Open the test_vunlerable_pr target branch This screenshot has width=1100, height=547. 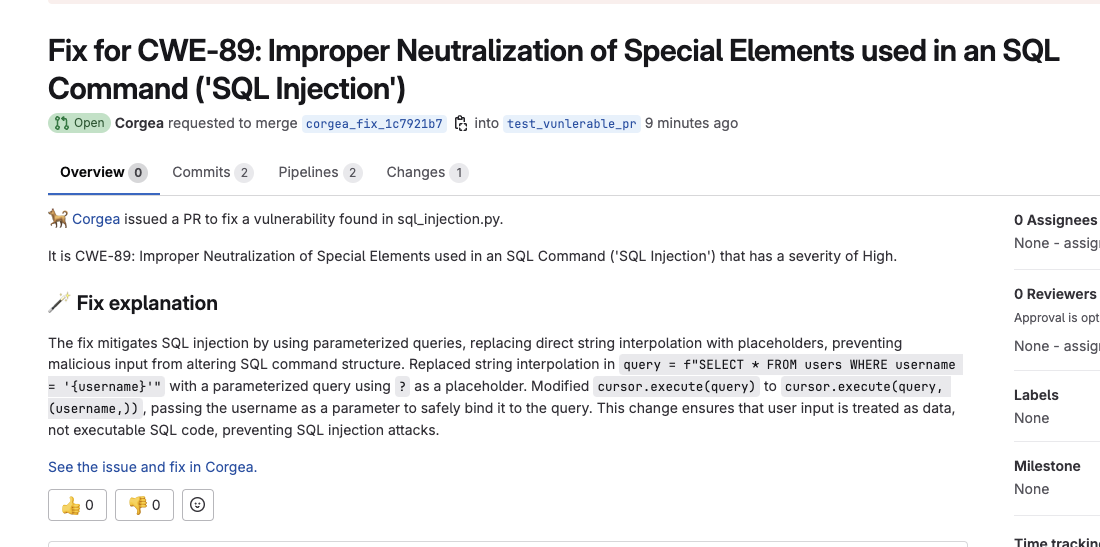coord(572,124)
